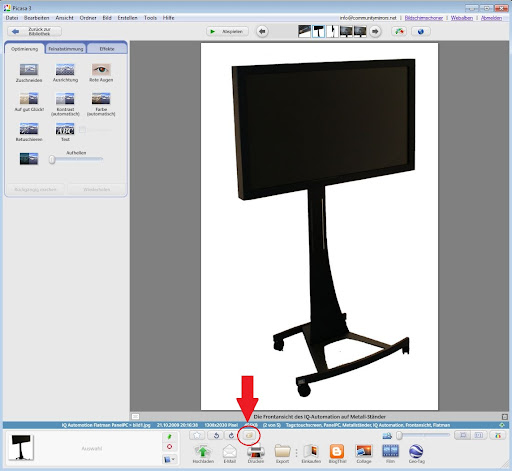Go to previous photo with left arrow
This screenshot has height=471, width=512.
262,32
